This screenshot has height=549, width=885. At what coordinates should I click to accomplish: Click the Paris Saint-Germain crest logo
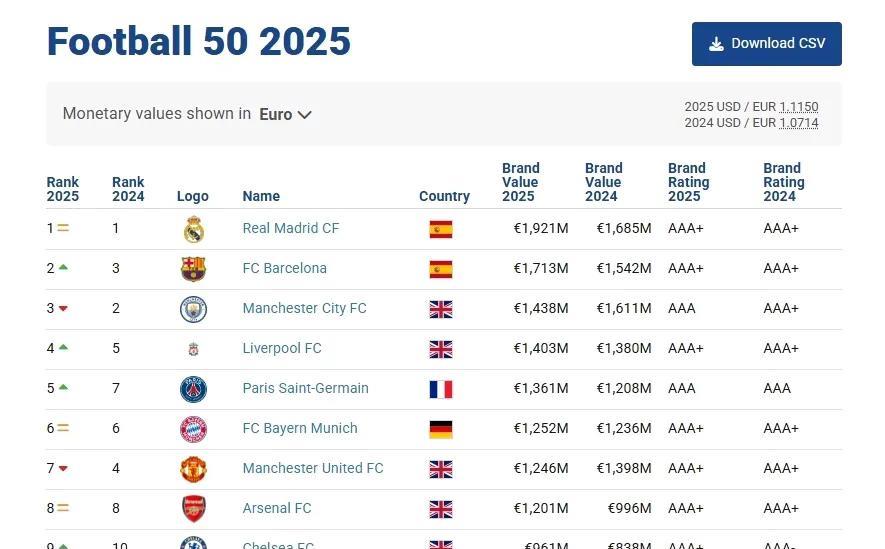193,389
